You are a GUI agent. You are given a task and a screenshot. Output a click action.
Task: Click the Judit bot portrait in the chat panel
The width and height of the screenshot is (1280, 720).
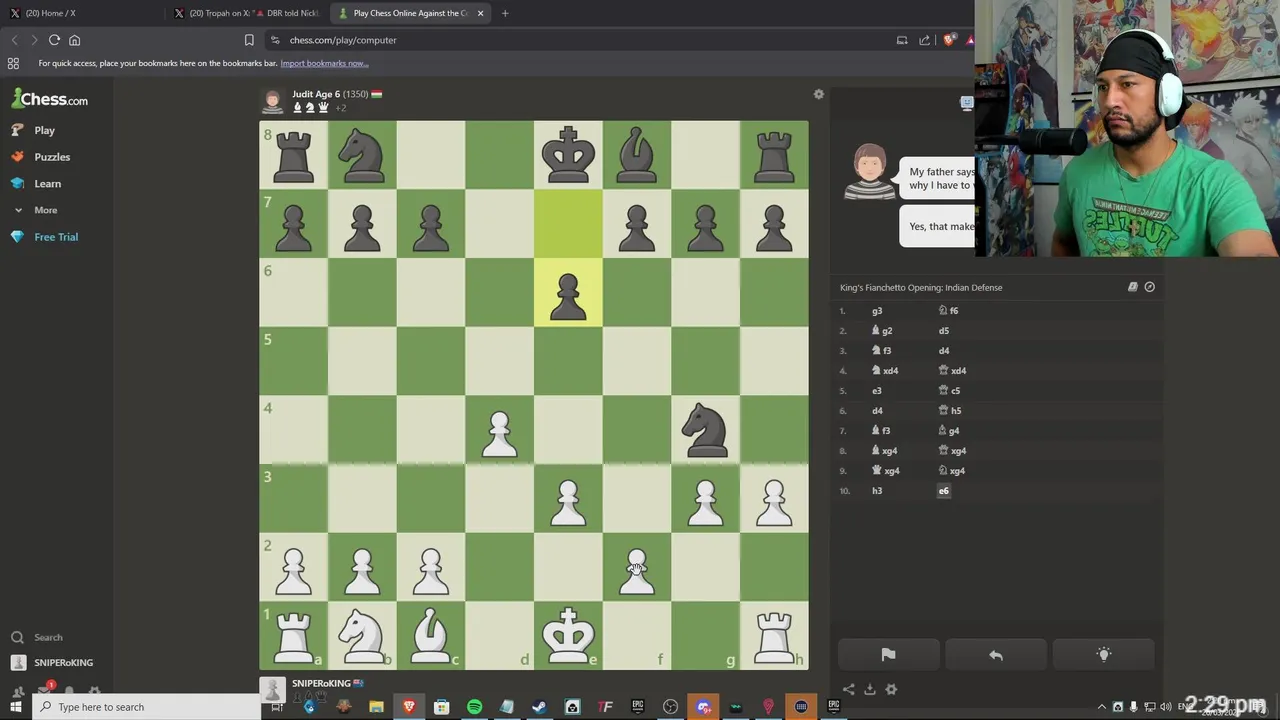click(x=869, y=172)
